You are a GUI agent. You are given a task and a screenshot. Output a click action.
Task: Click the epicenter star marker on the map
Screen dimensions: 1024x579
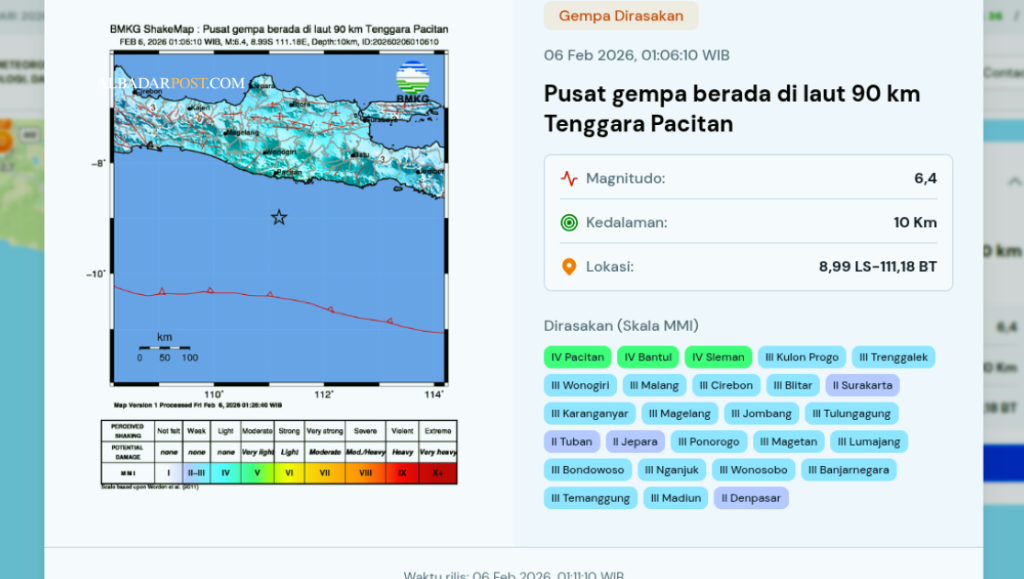[279, 217]
